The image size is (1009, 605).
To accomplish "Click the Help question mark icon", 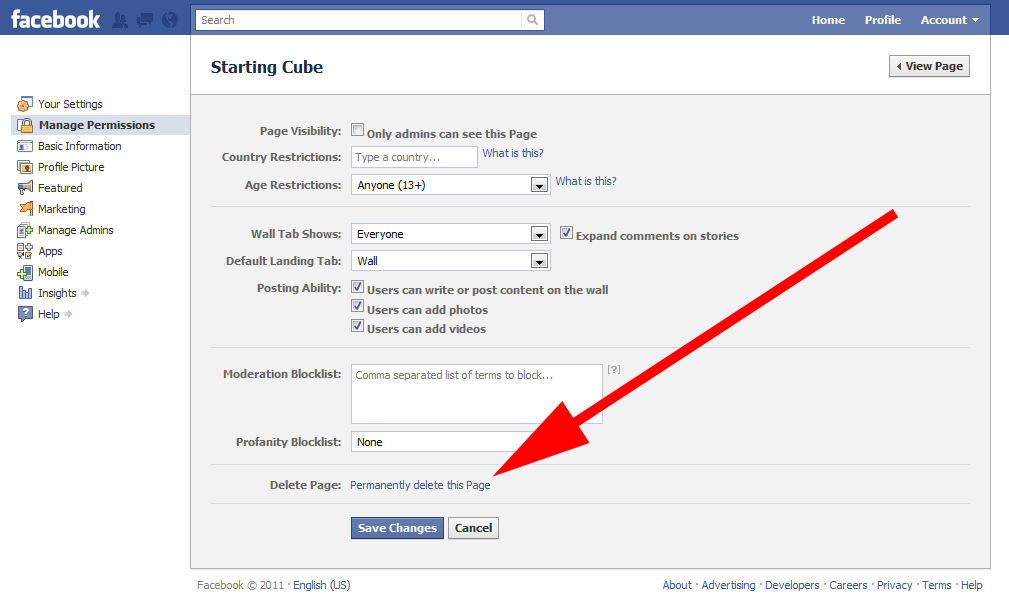I will (x=25, y=314).
